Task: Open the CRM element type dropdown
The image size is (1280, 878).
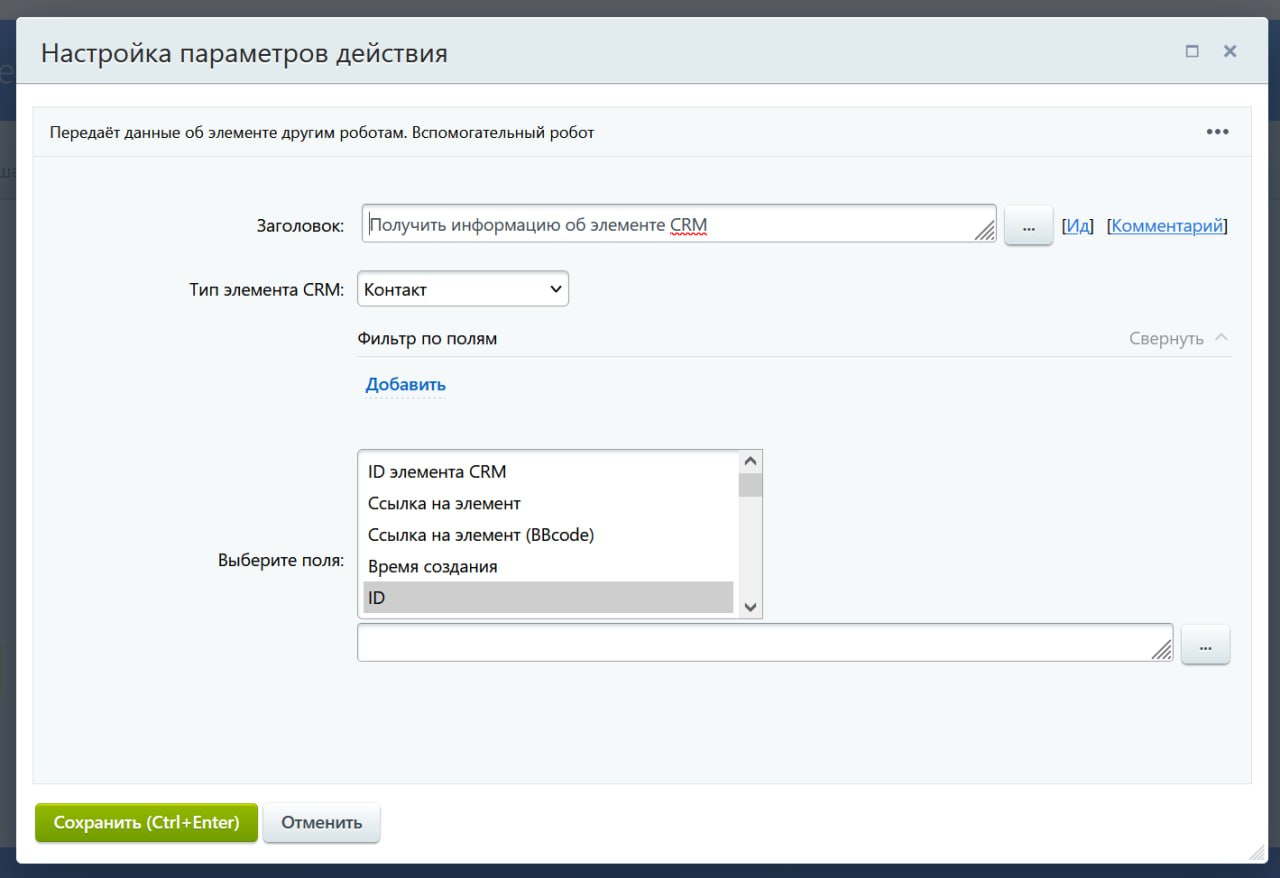Action: (x=462, y=290)
